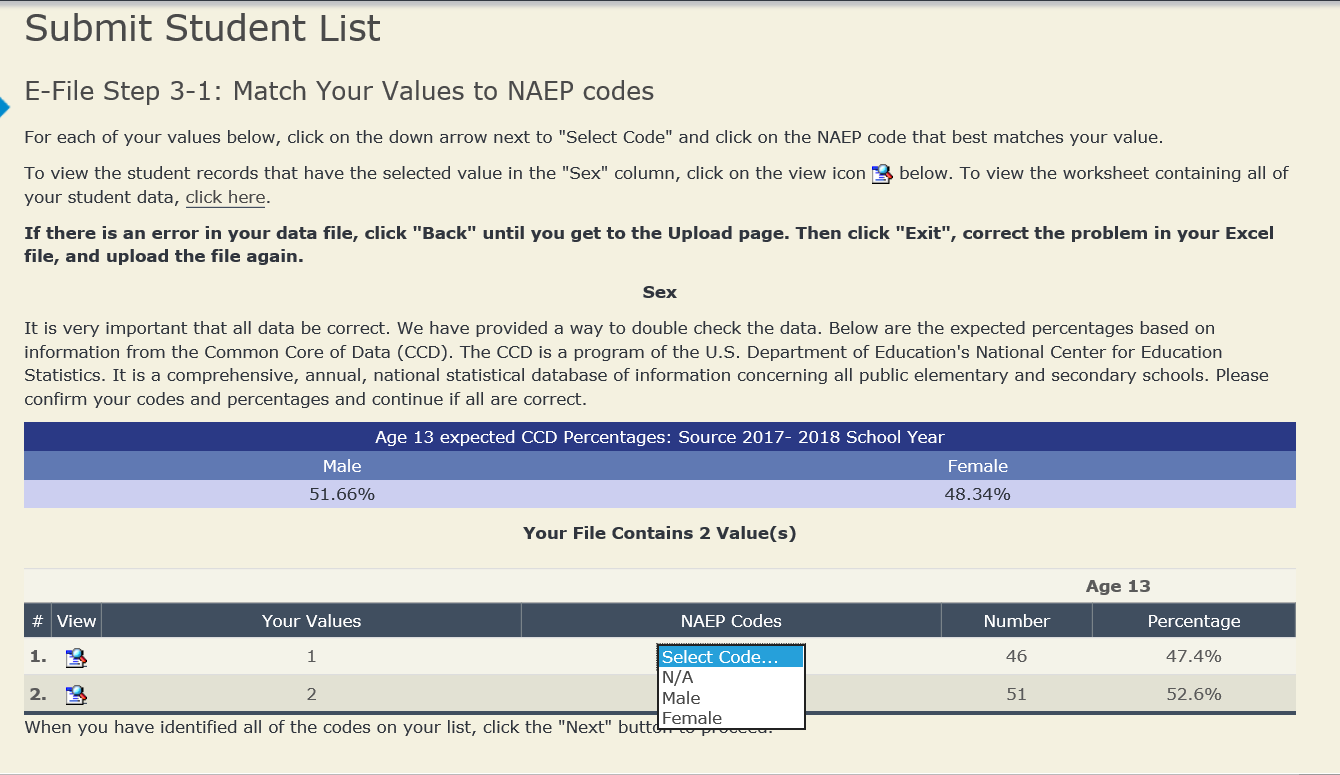Click the 52.6% percentage cell

1193,695
